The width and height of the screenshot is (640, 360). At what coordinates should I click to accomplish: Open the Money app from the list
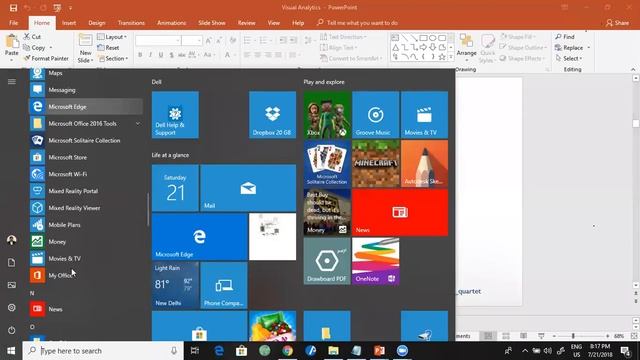[86, 242]
